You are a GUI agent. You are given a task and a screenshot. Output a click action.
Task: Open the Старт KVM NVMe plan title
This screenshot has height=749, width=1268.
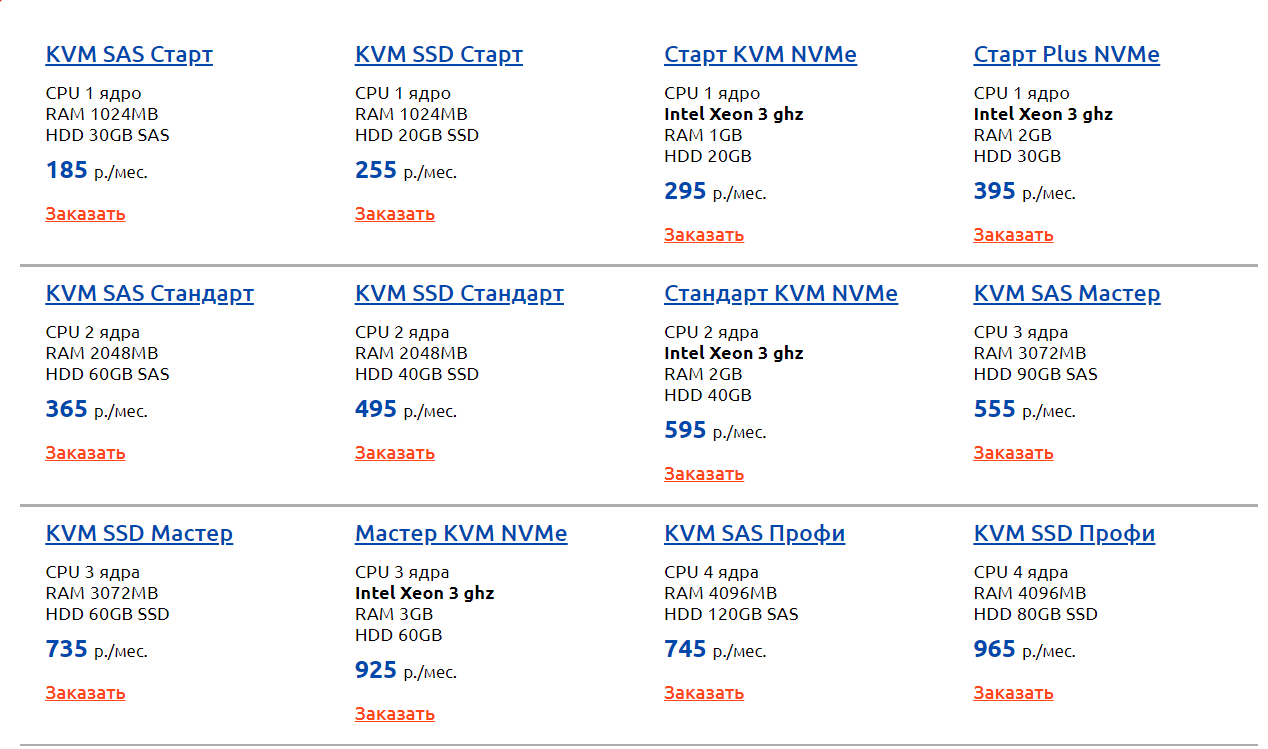[x=760, y=55]
